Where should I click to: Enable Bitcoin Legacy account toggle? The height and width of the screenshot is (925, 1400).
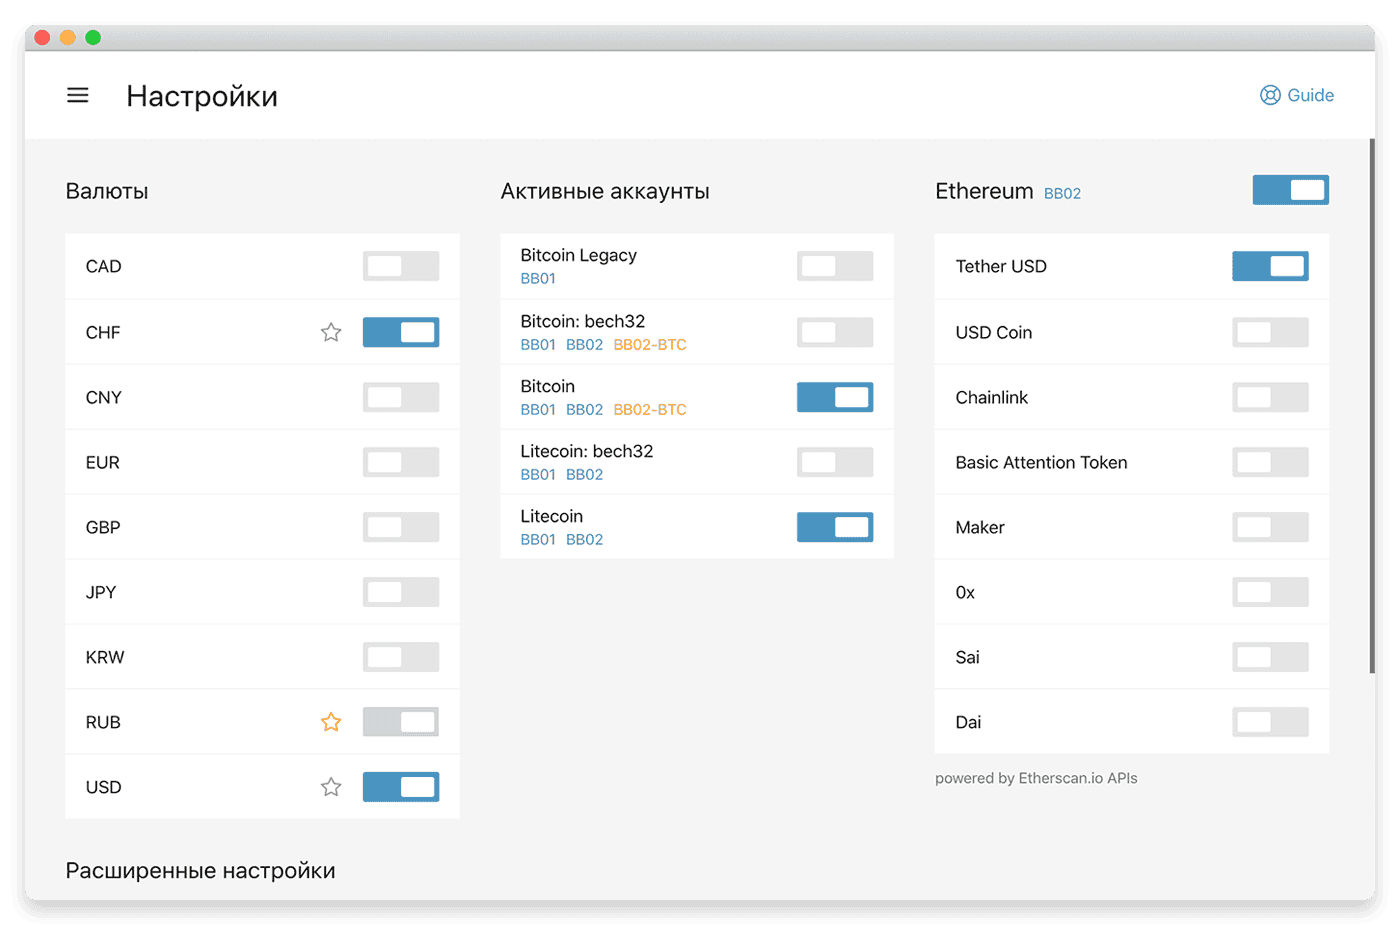point(835,266)
